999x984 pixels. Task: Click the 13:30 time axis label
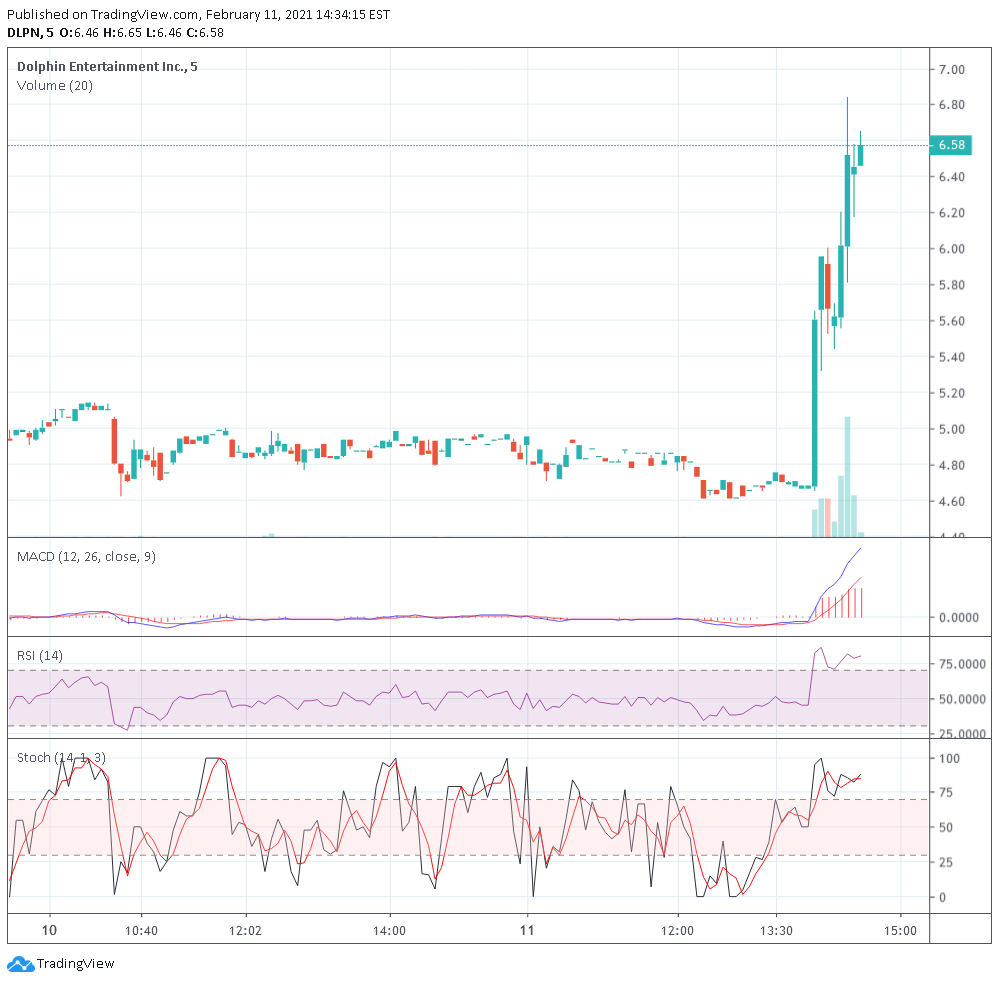[x=776, y=930]
